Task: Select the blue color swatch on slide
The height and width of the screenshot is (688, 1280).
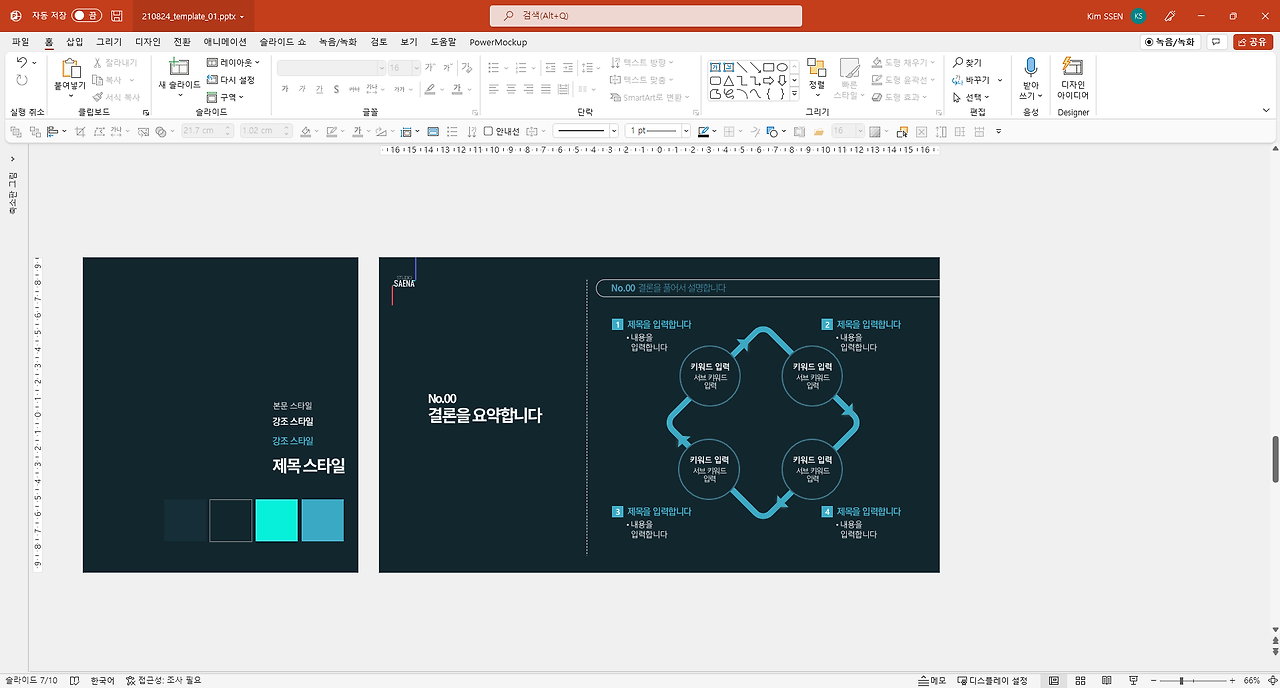Action: pyautogui.click(x=322, y=520)
